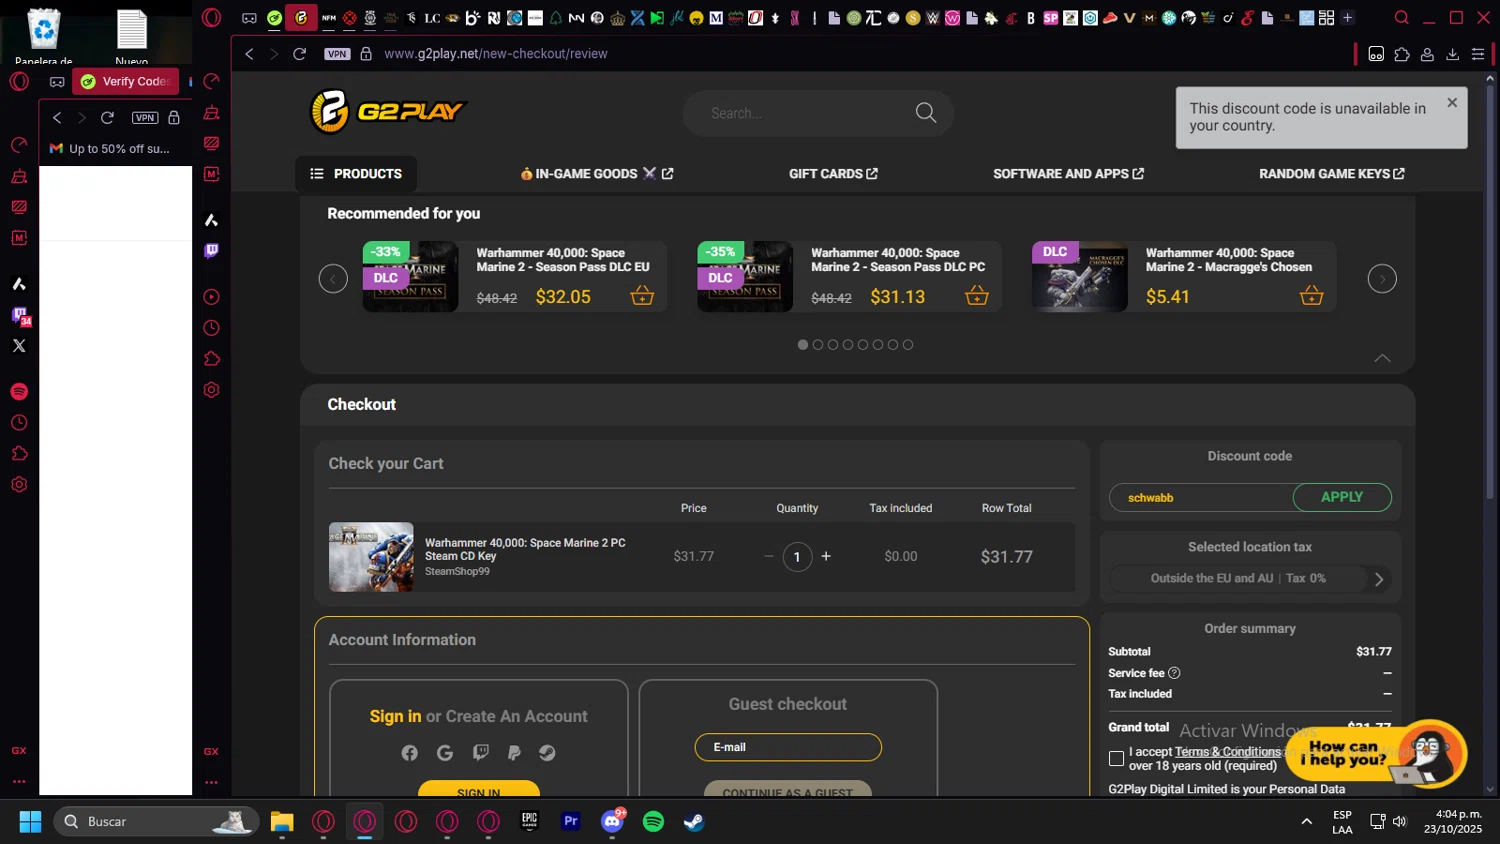Add a new tab with the plus icon
The image size is (1500, 844).
coord(1347,18)
